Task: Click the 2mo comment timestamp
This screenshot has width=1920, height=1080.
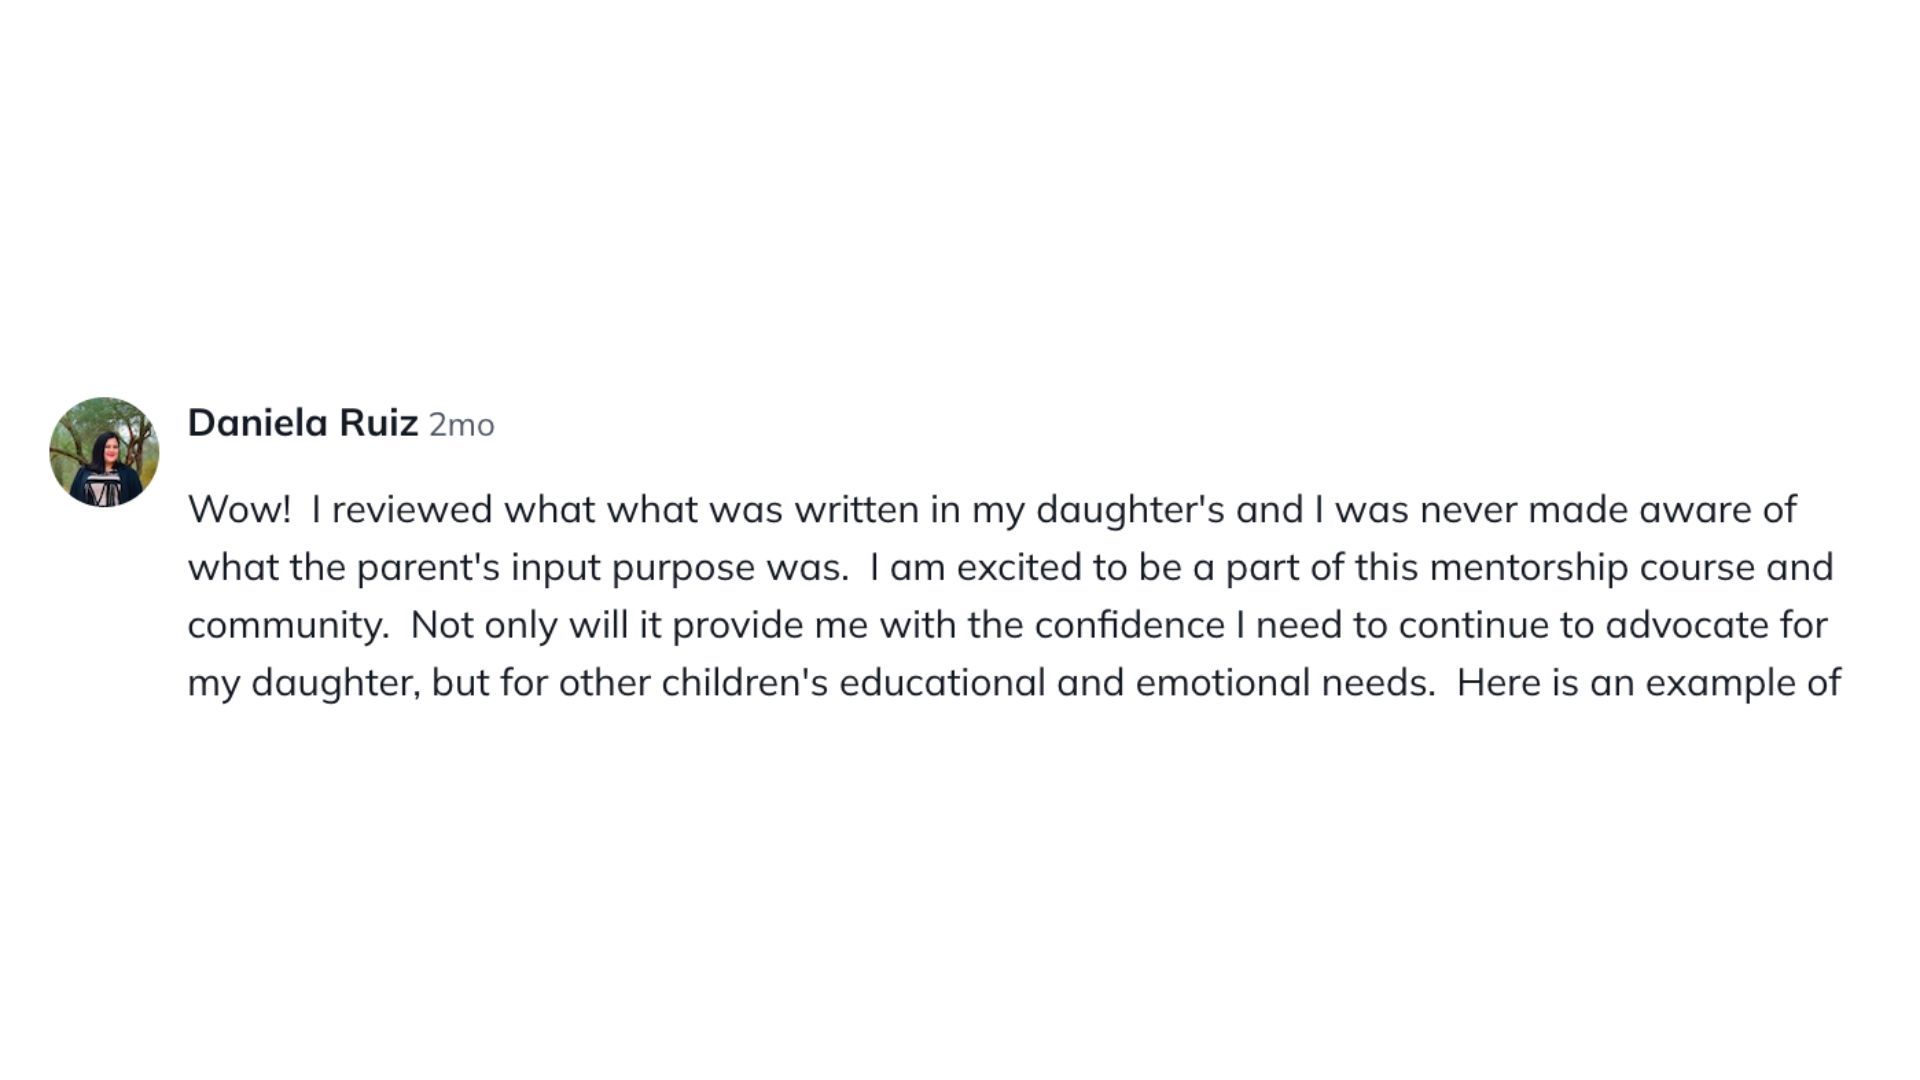Action: click(461, 425)
